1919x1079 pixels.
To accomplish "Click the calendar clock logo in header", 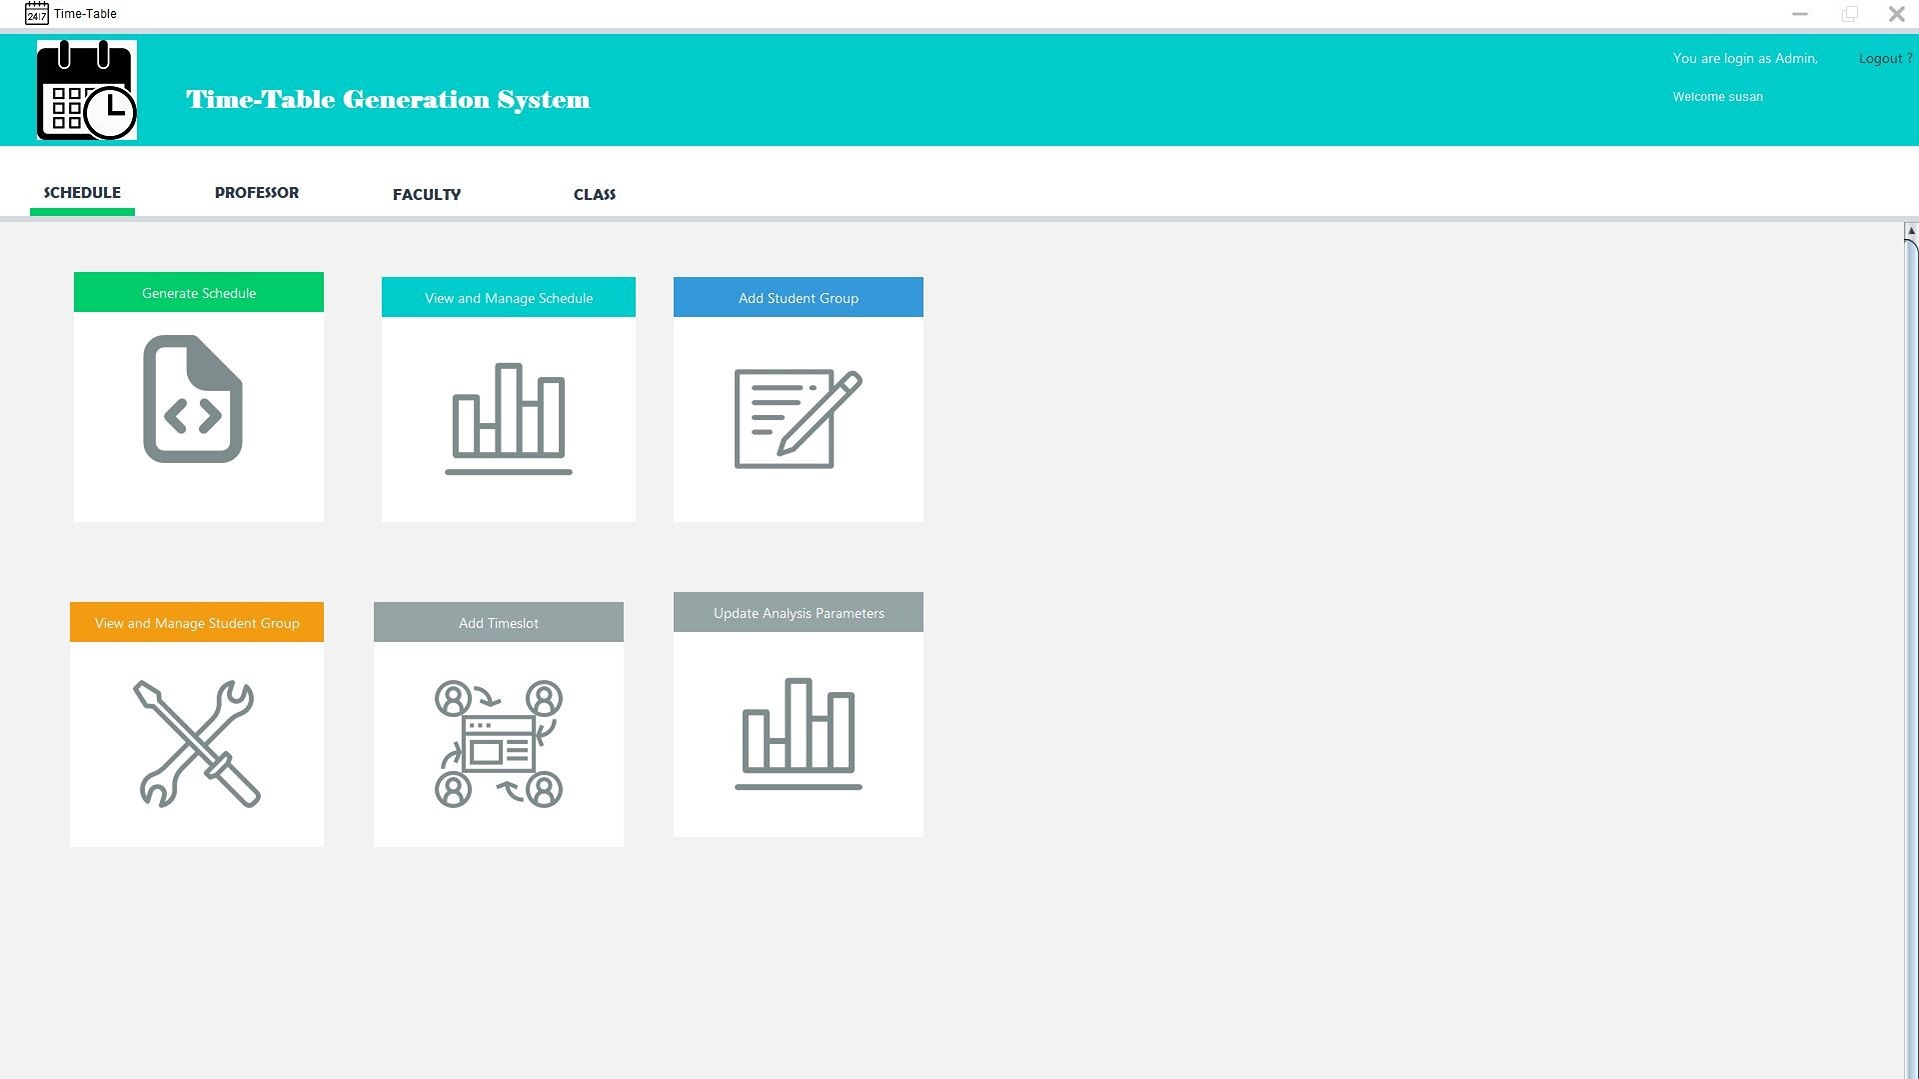I will click(x=87, y=90).
